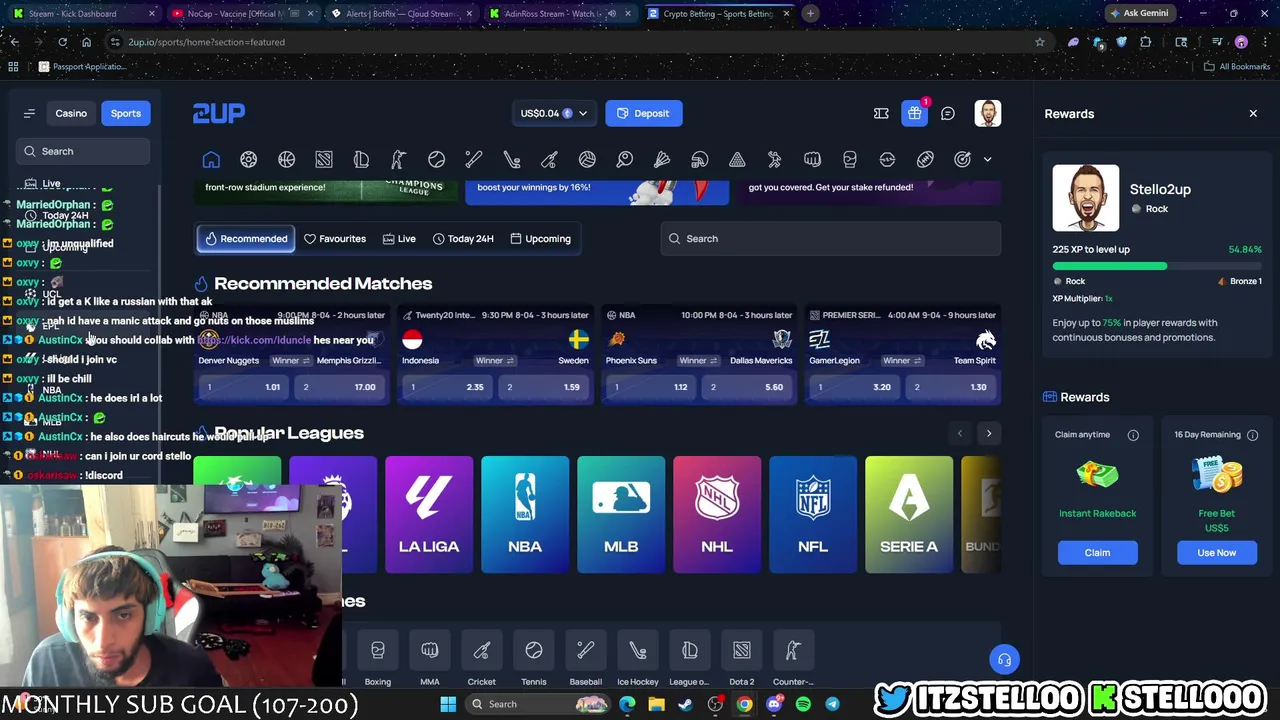1280x720 pixels.
Task: Click Use Now for Free Bet
Action: coord(1217,553)
